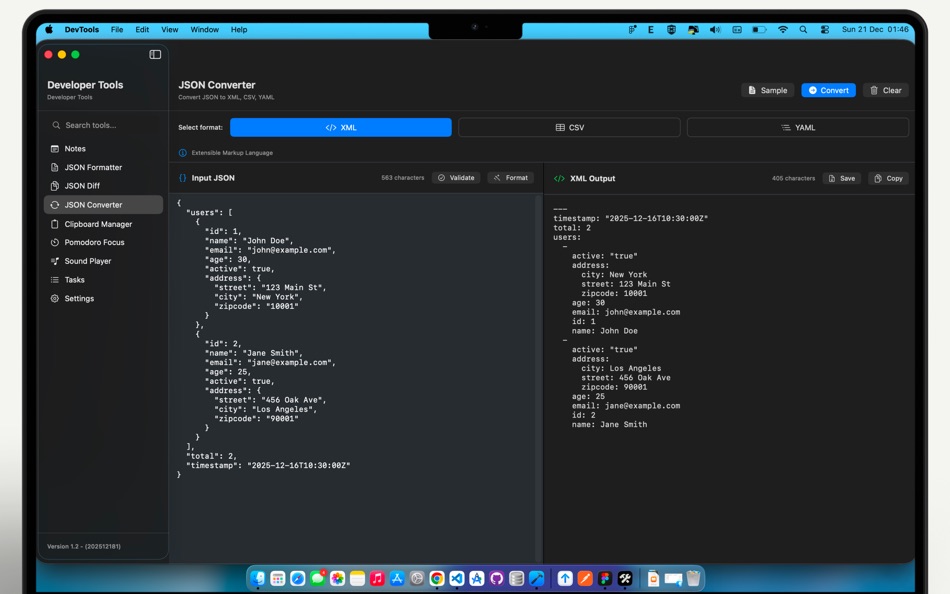
Task: Save the XML output
Action: pyautogui.click(x=840, y=178)
